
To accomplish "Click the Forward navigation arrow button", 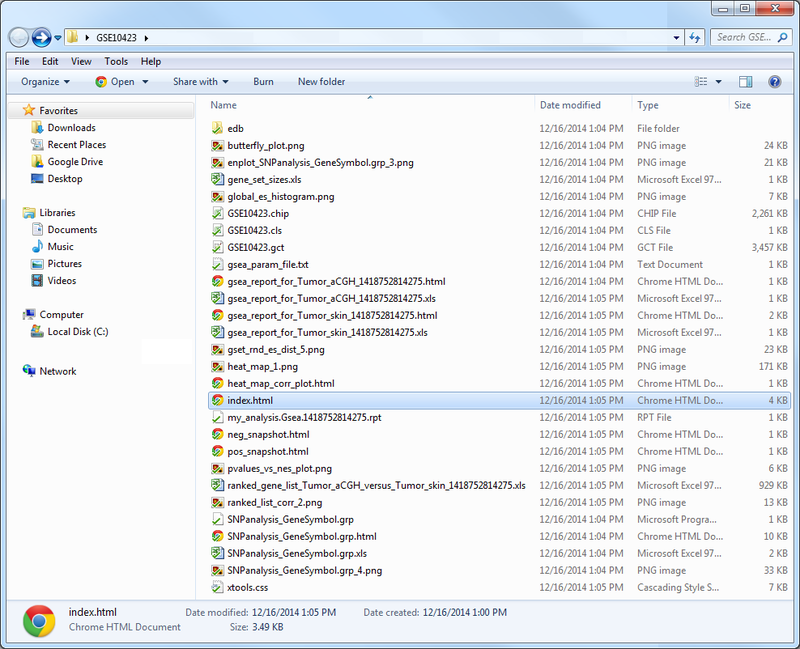I will [x=41, y=37].
